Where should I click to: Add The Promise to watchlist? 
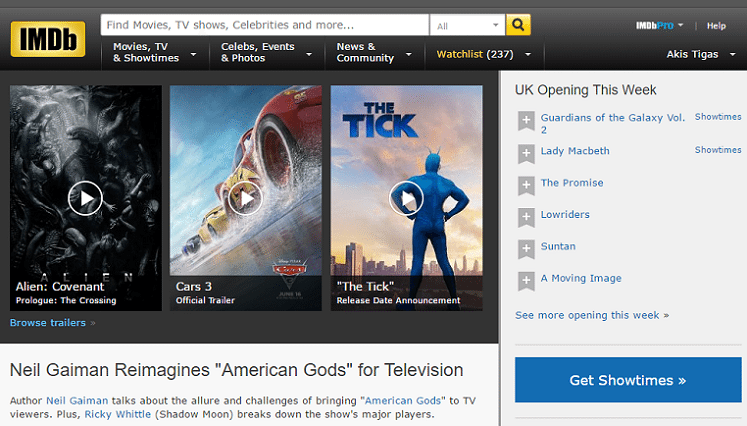(x=526, y=186)
